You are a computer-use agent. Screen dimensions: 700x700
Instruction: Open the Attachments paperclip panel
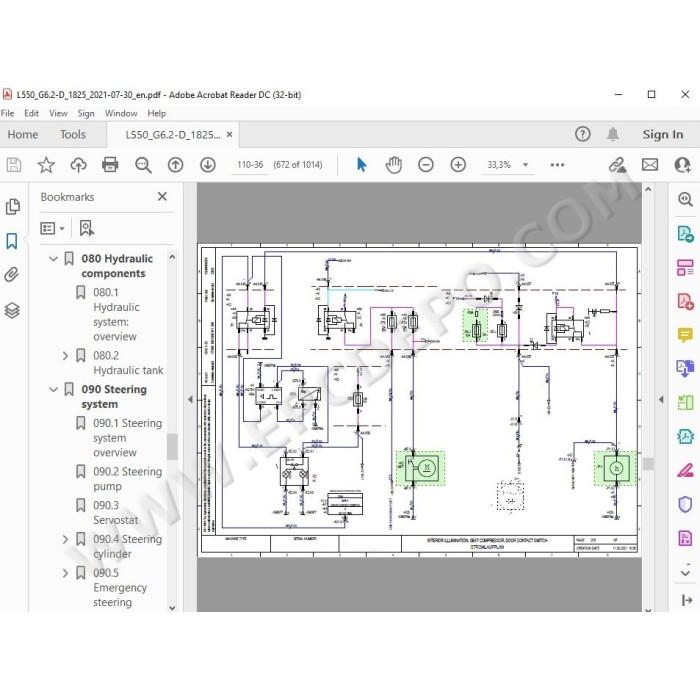(12, 275)
